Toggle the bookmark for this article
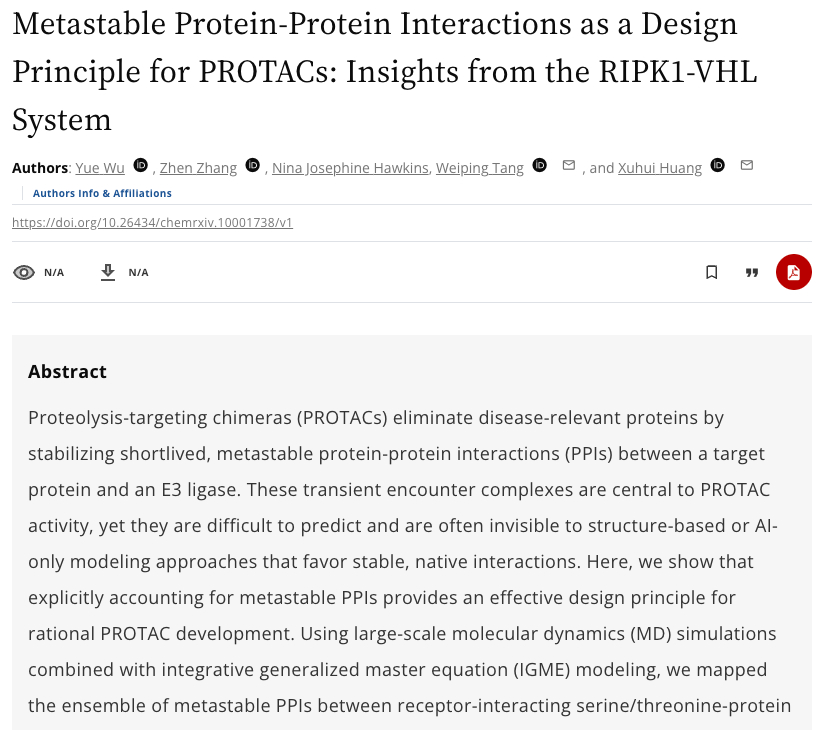The height and width of the screenshot is (730, 820). point(712,272)
